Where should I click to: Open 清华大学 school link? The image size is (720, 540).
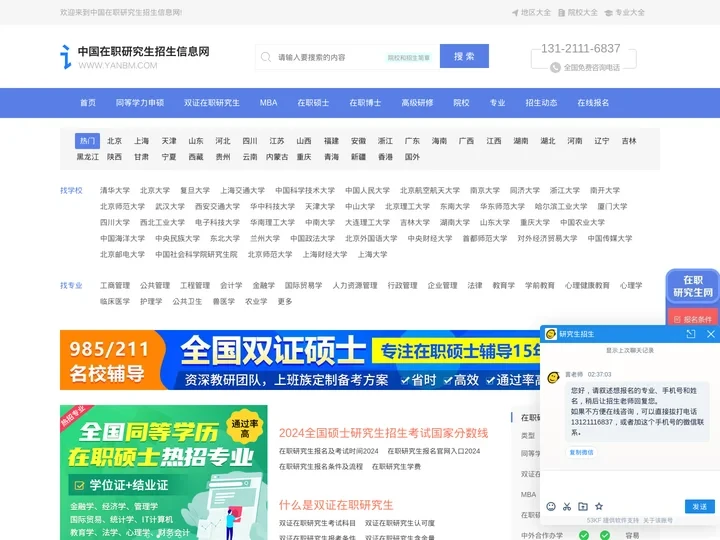pyautogui.click(x=115, y=191)
